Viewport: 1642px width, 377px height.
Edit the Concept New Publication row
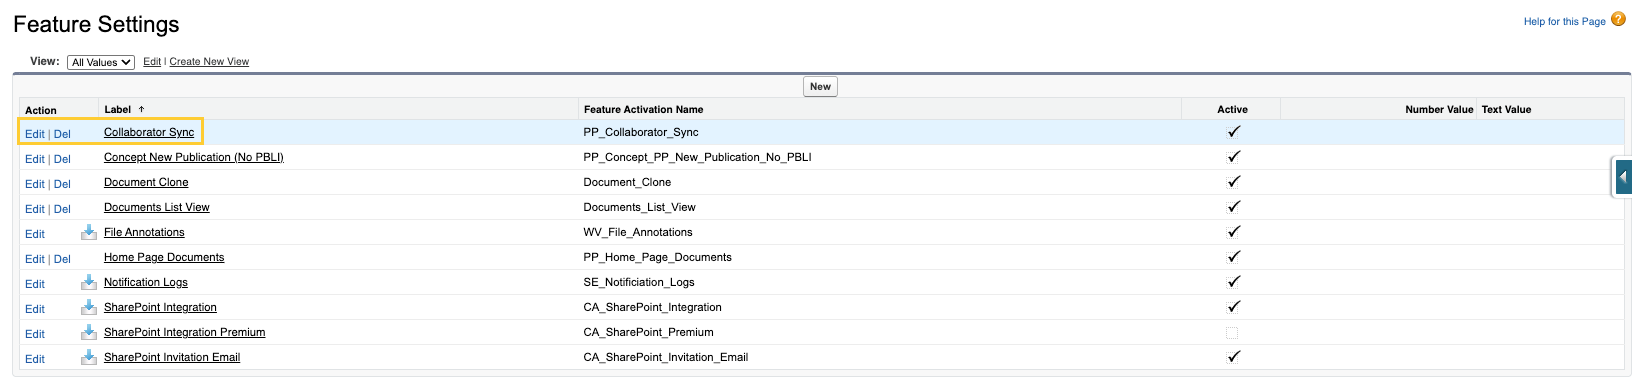(x=35, y=159)
